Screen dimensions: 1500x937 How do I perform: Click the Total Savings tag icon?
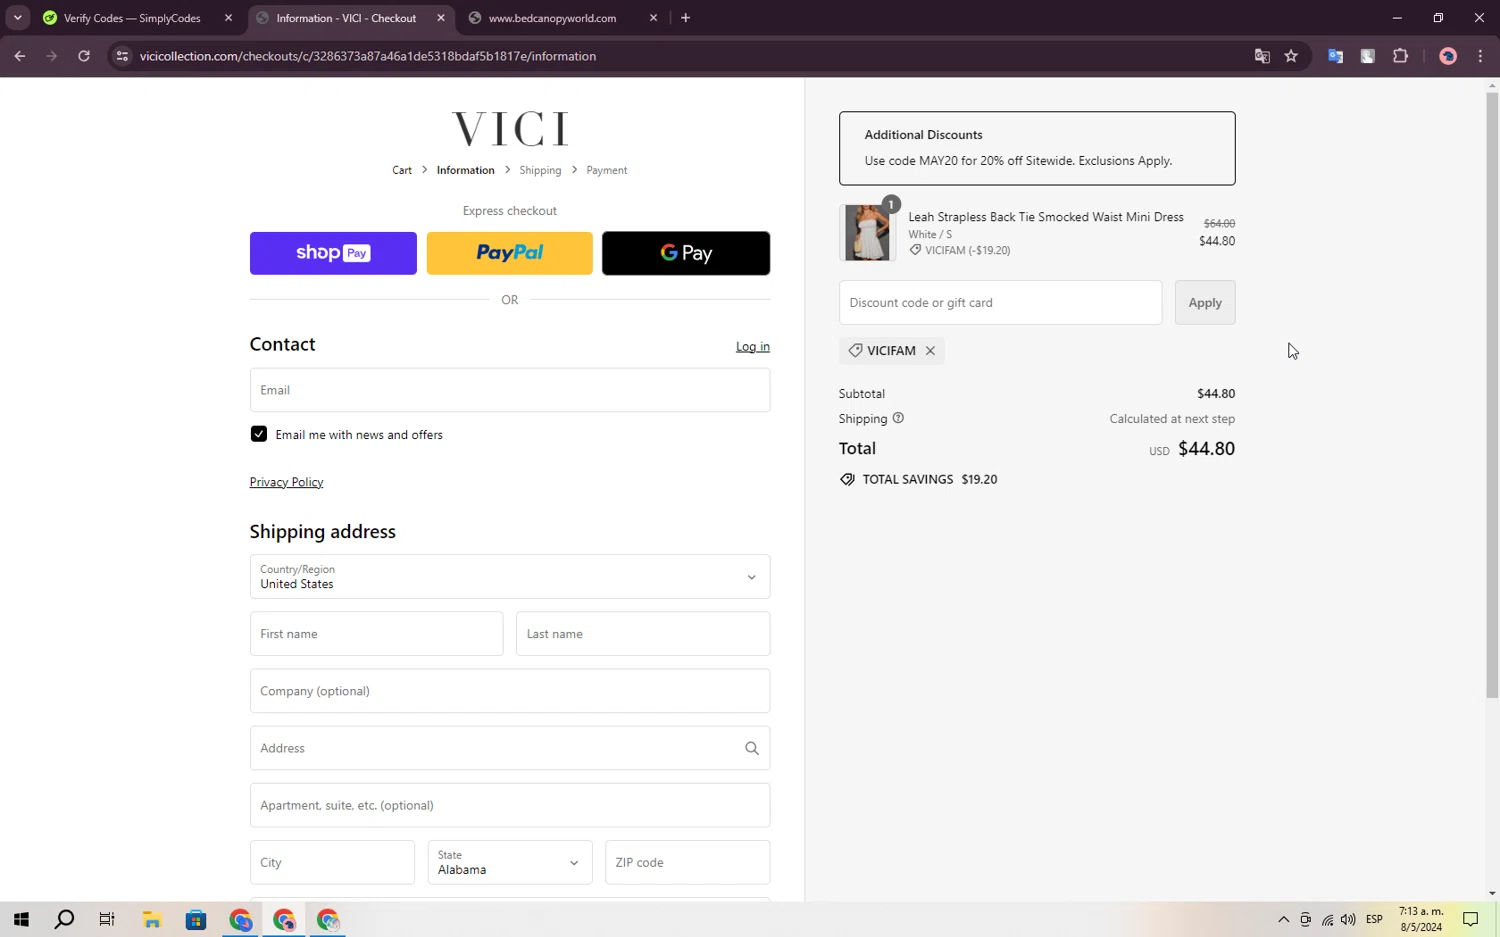[x=847, y=480]
